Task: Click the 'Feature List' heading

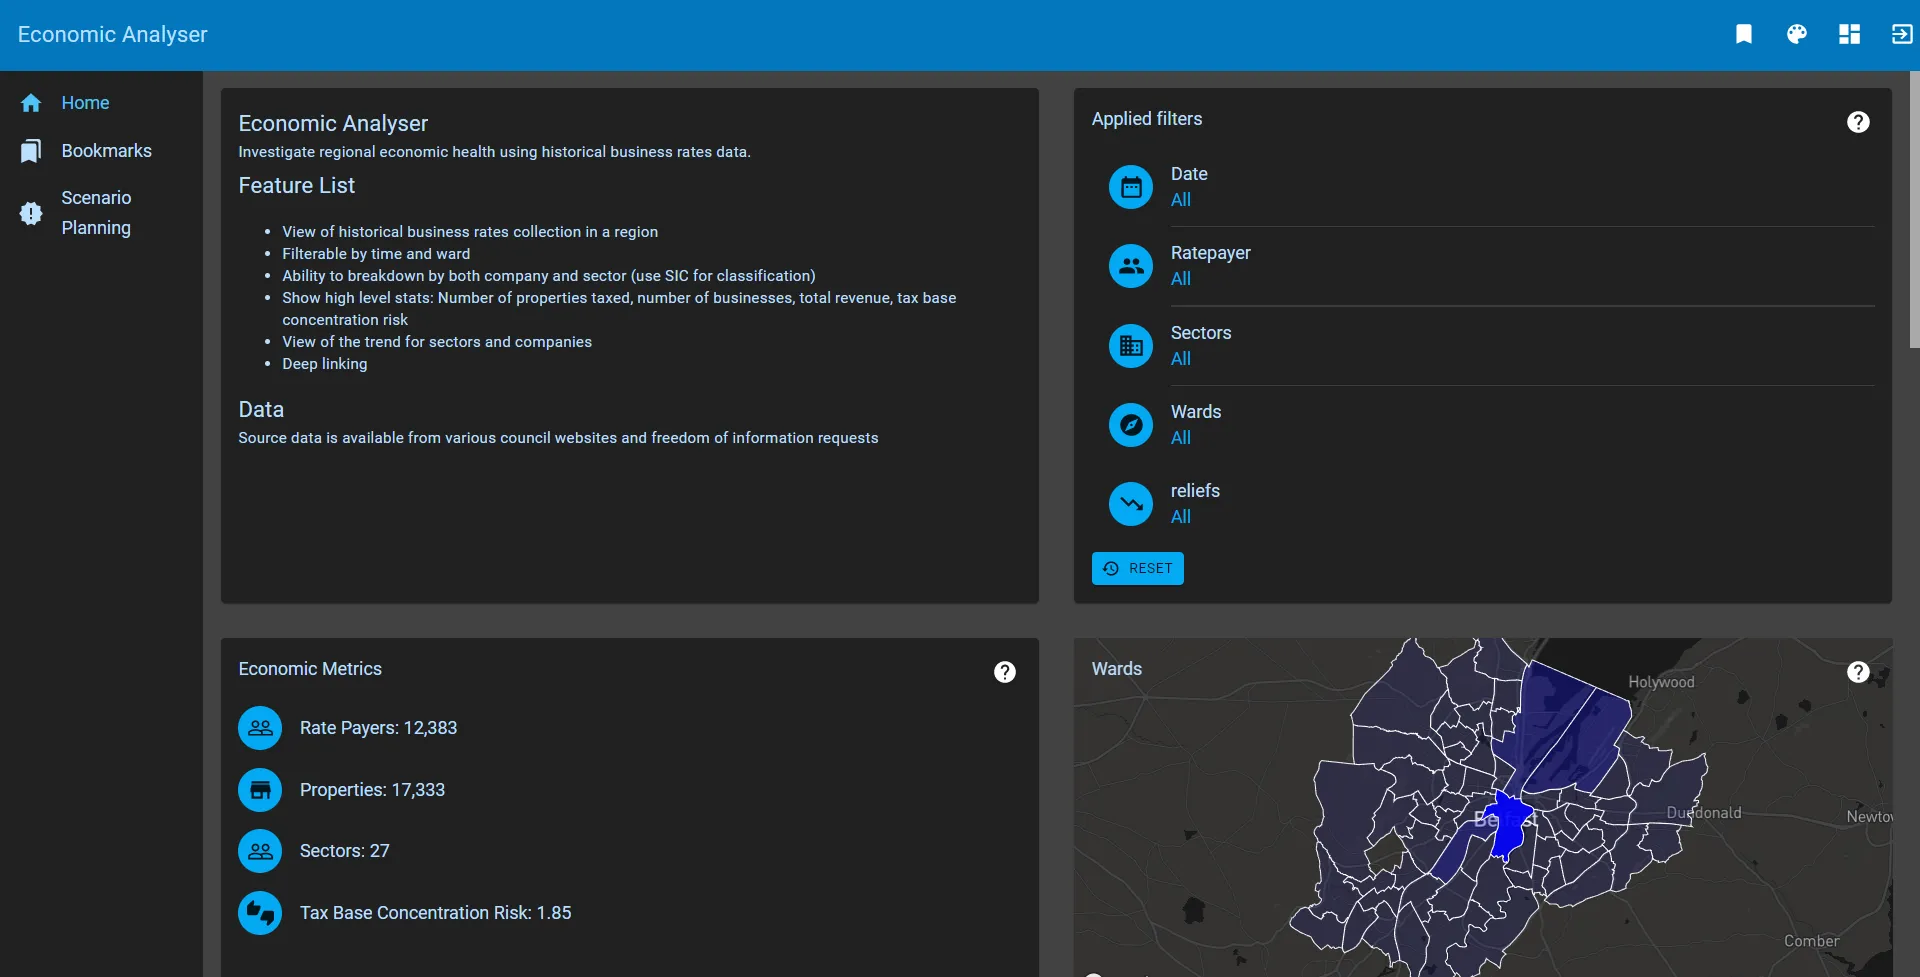Action: (296, 186)
